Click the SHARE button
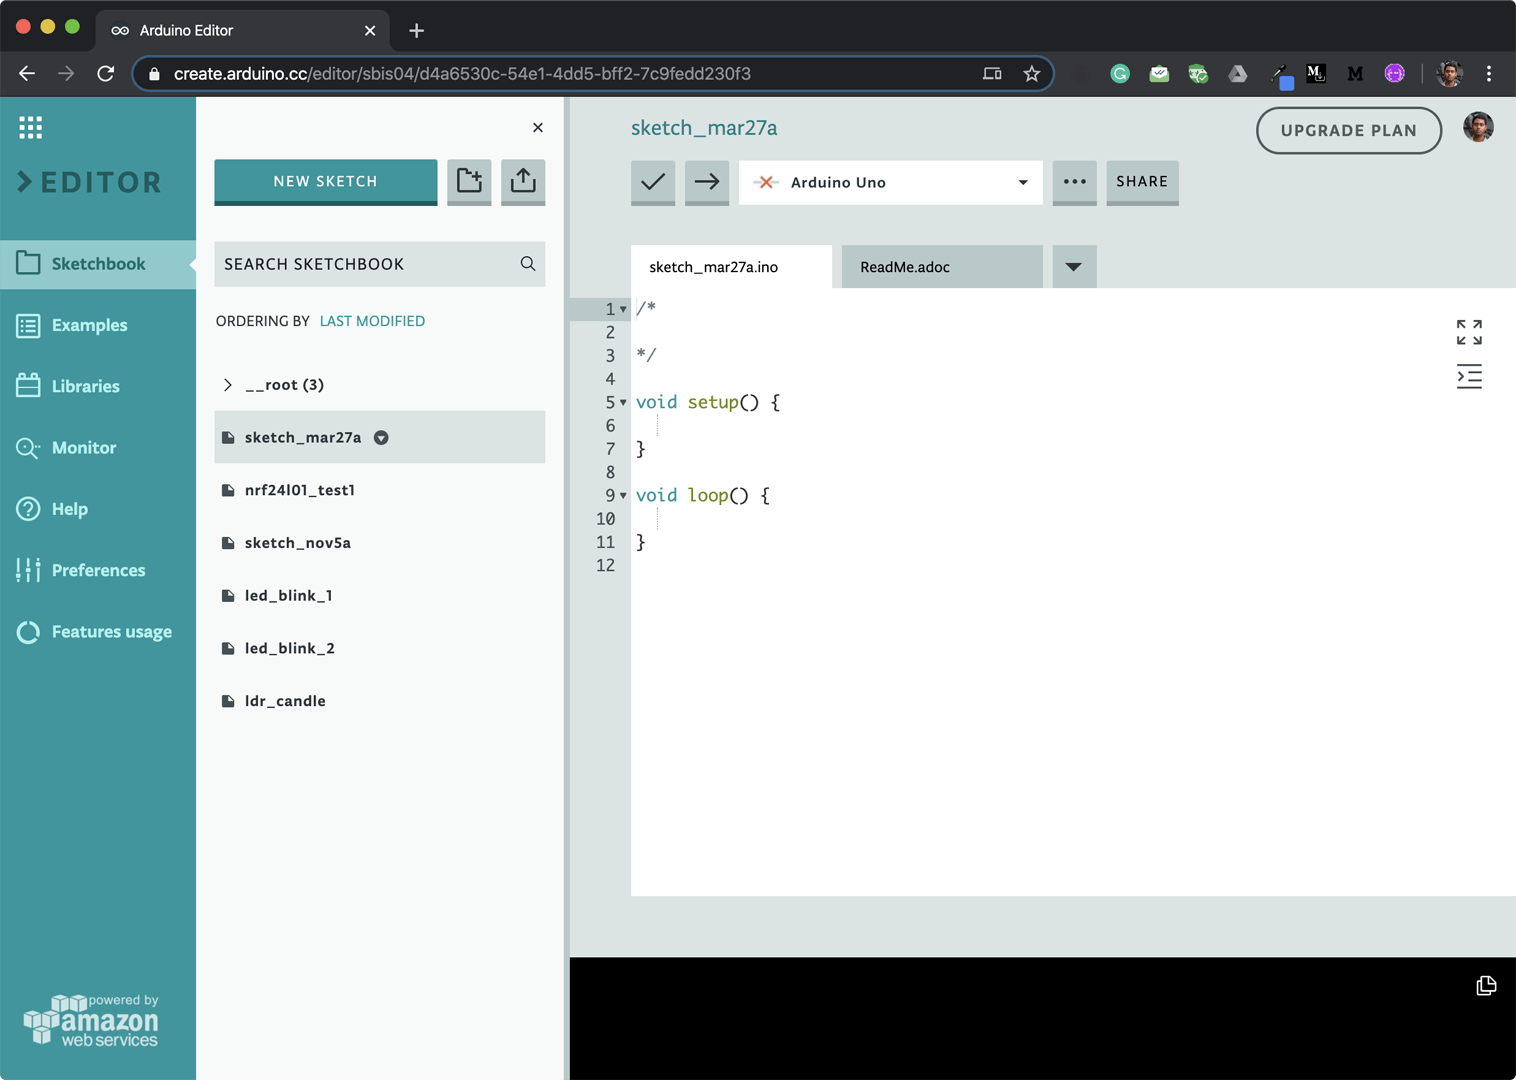Image resolution: width=1516 pixels, height=1080 pixels. 1142,182
